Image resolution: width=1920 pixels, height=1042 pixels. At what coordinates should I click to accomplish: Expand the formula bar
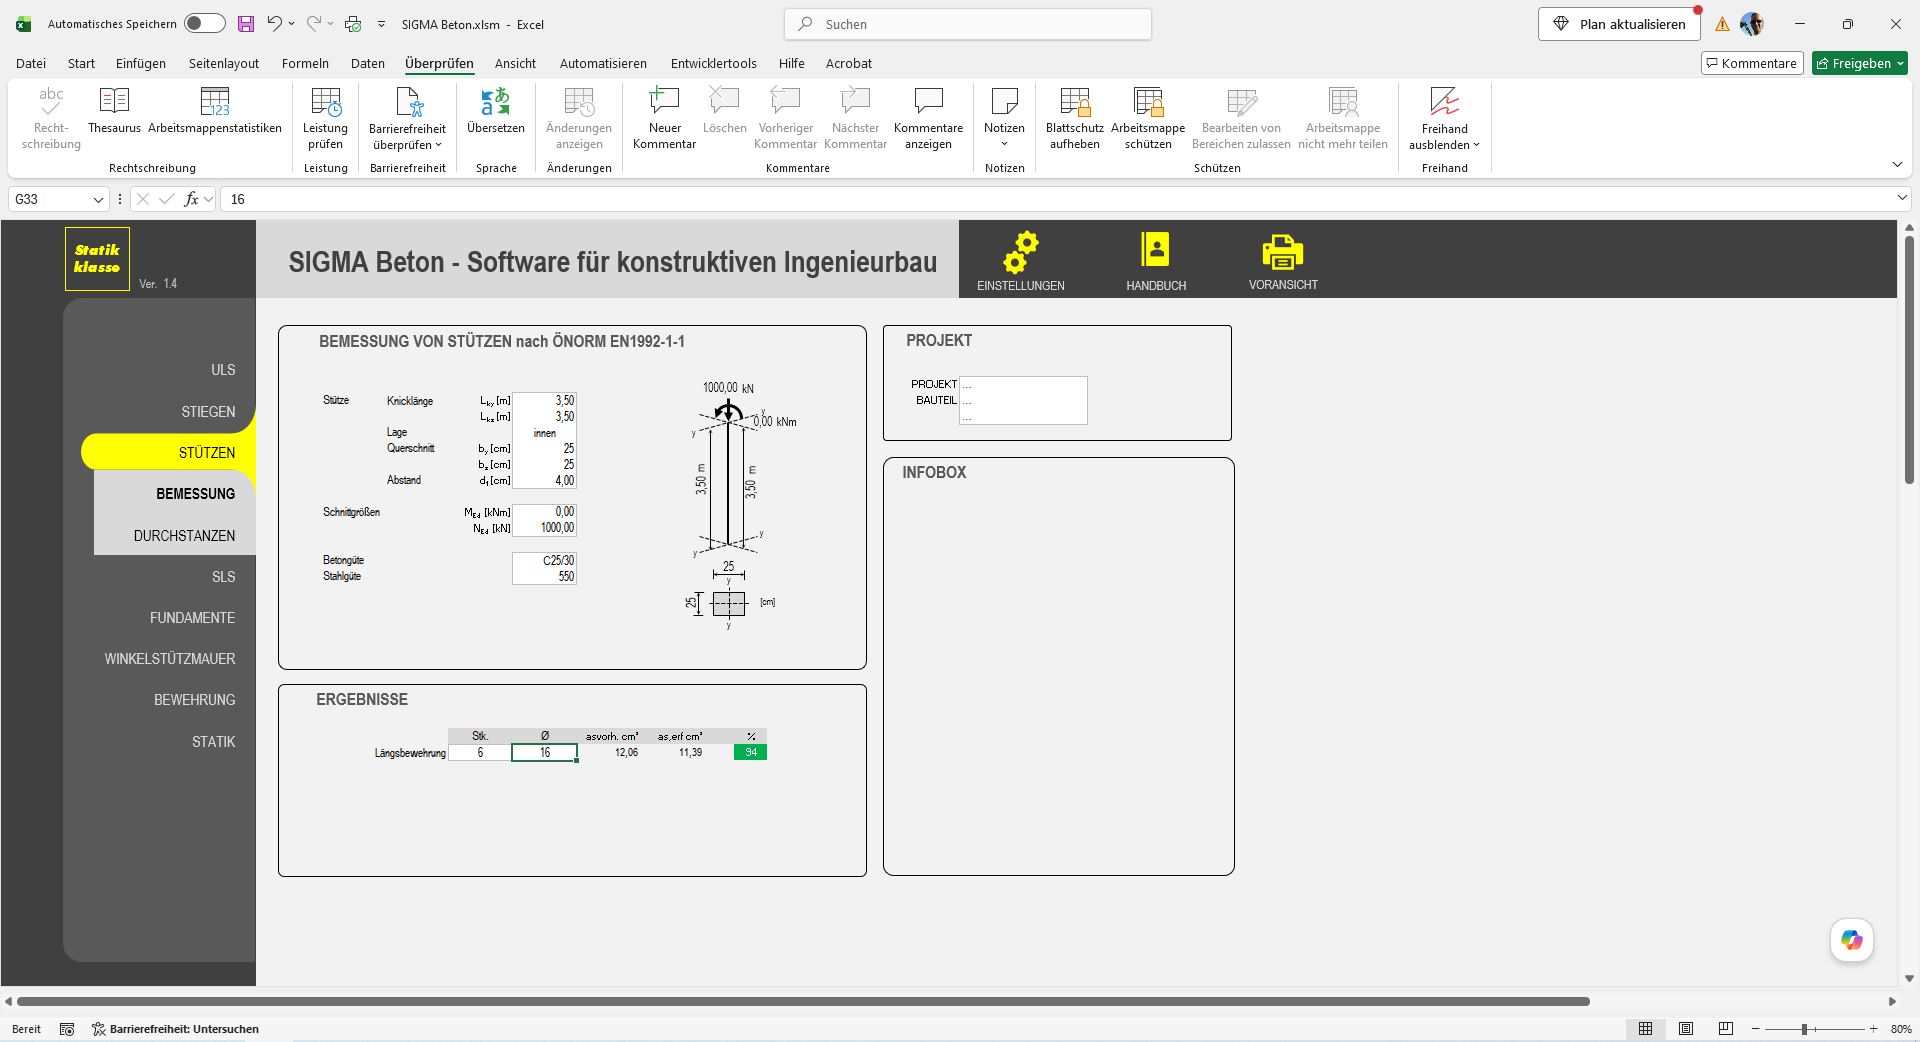pyautogui.click(x=1902, y=199)
